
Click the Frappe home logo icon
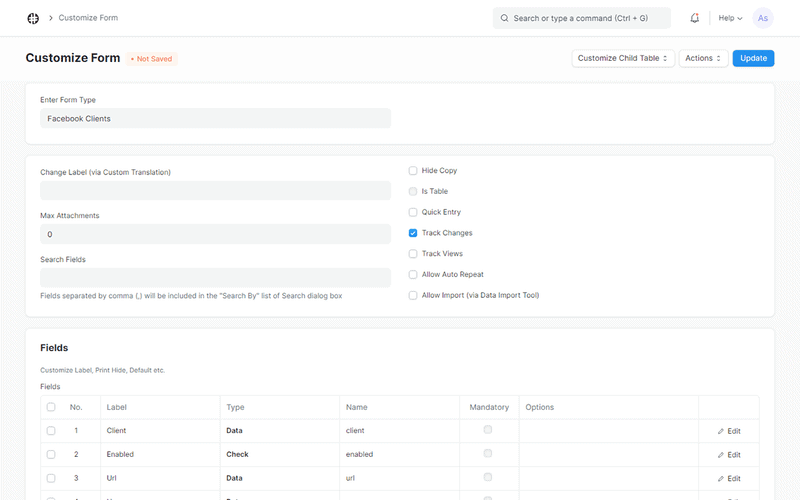coord(33,18)
